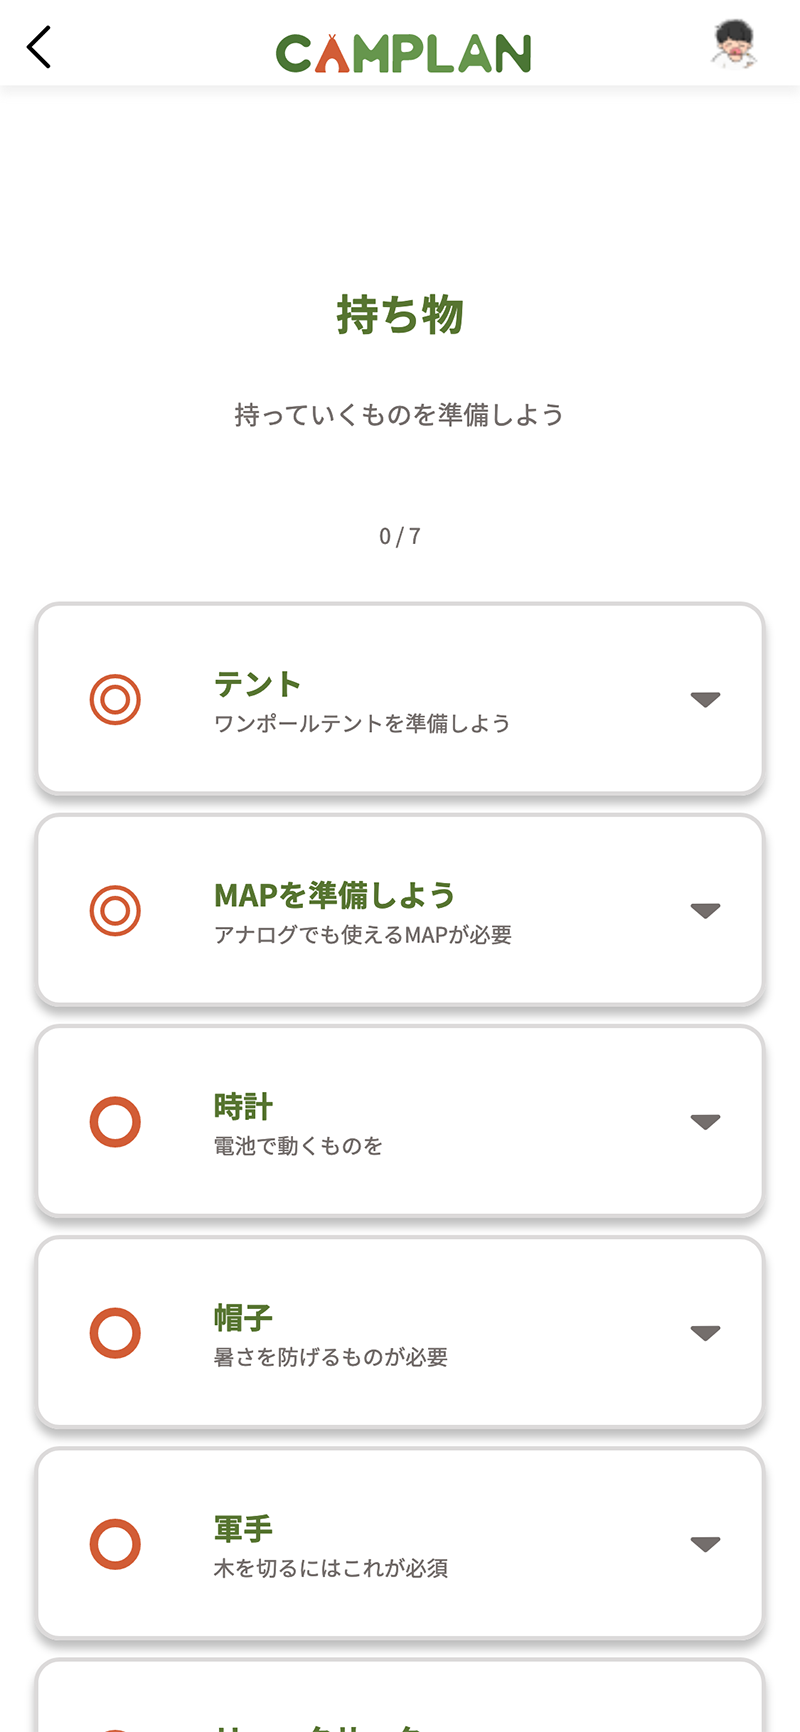This screenshot has height=1732, width=800.
Task: Select the MAPを準備しよう title text
Action: point(334,895)
